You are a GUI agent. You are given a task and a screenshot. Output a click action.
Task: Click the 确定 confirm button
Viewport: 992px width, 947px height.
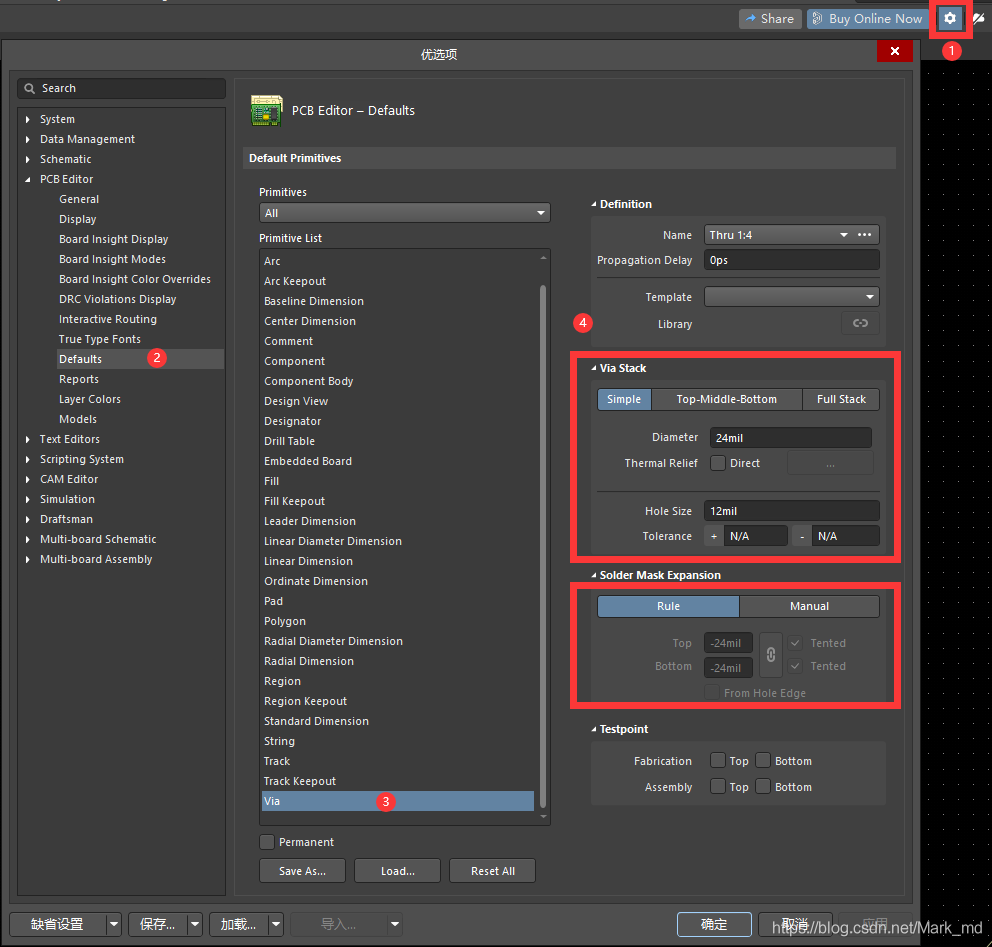[x=714, y=924]
